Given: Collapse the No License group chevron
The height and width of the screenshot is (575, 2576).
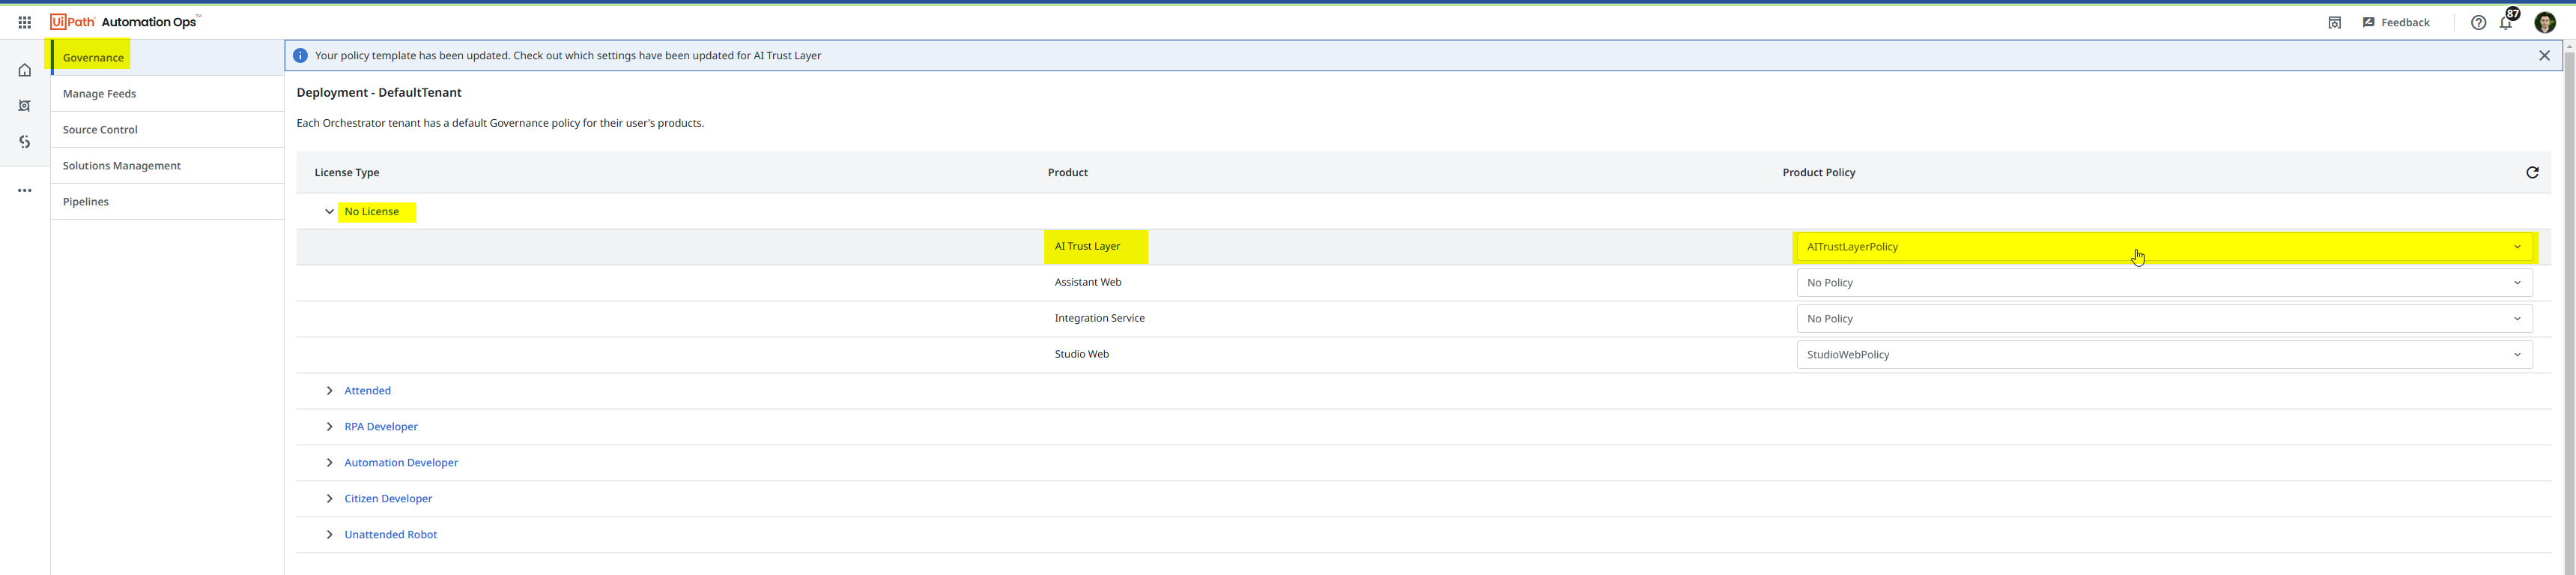Looking at the screenshot, I should pos(329,212).
